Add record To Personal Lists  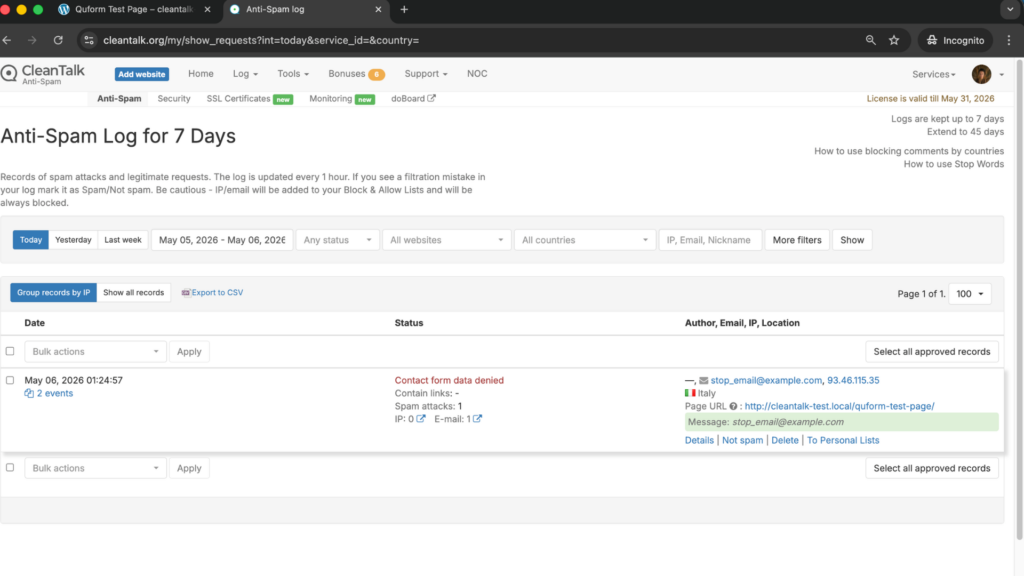[x=843, y=440]
